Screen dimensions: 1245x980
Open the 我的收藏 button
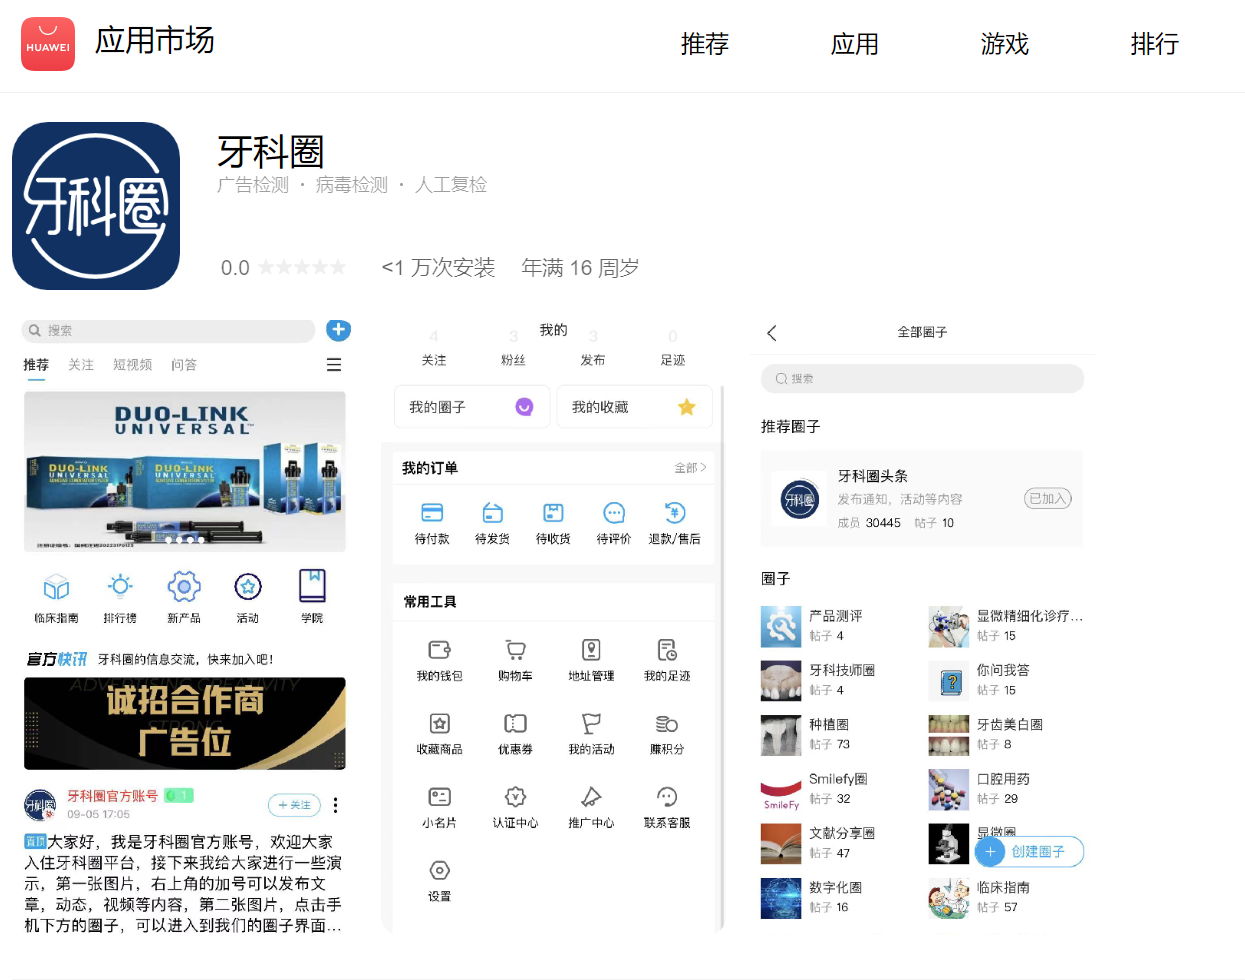[634, 407]
